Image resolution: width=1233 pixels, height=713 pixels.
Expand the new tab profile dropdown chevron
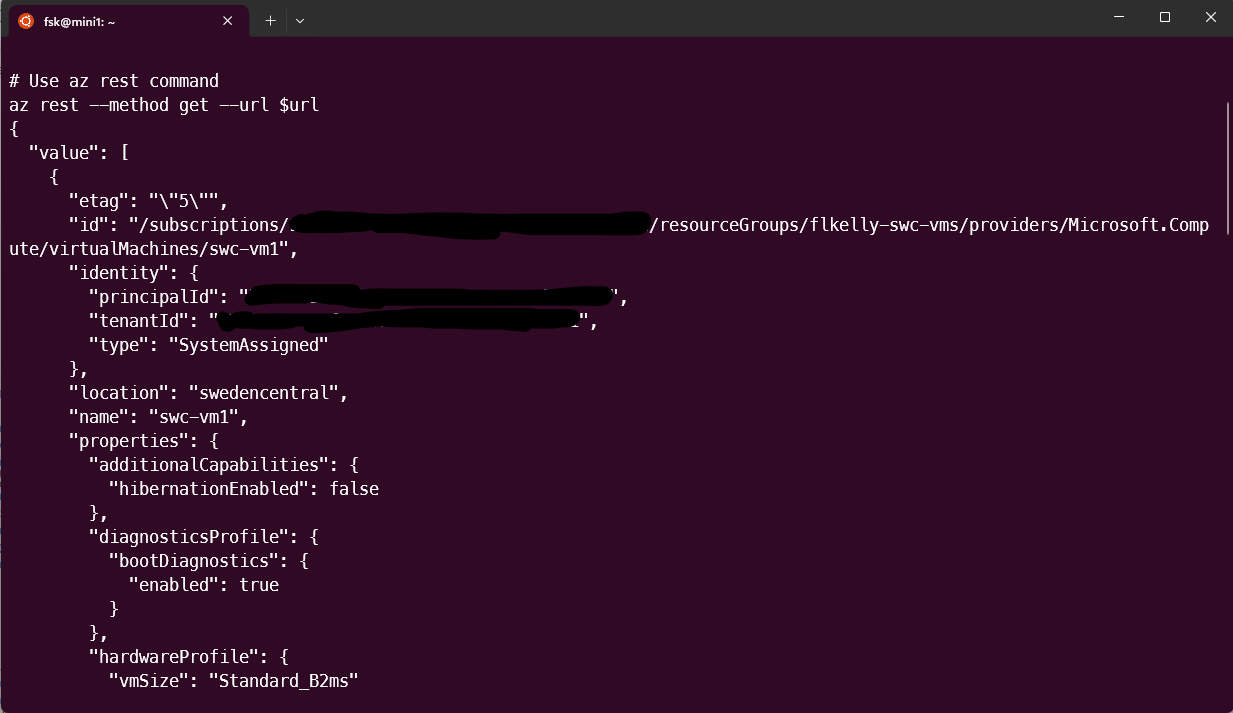pos(300,20)
